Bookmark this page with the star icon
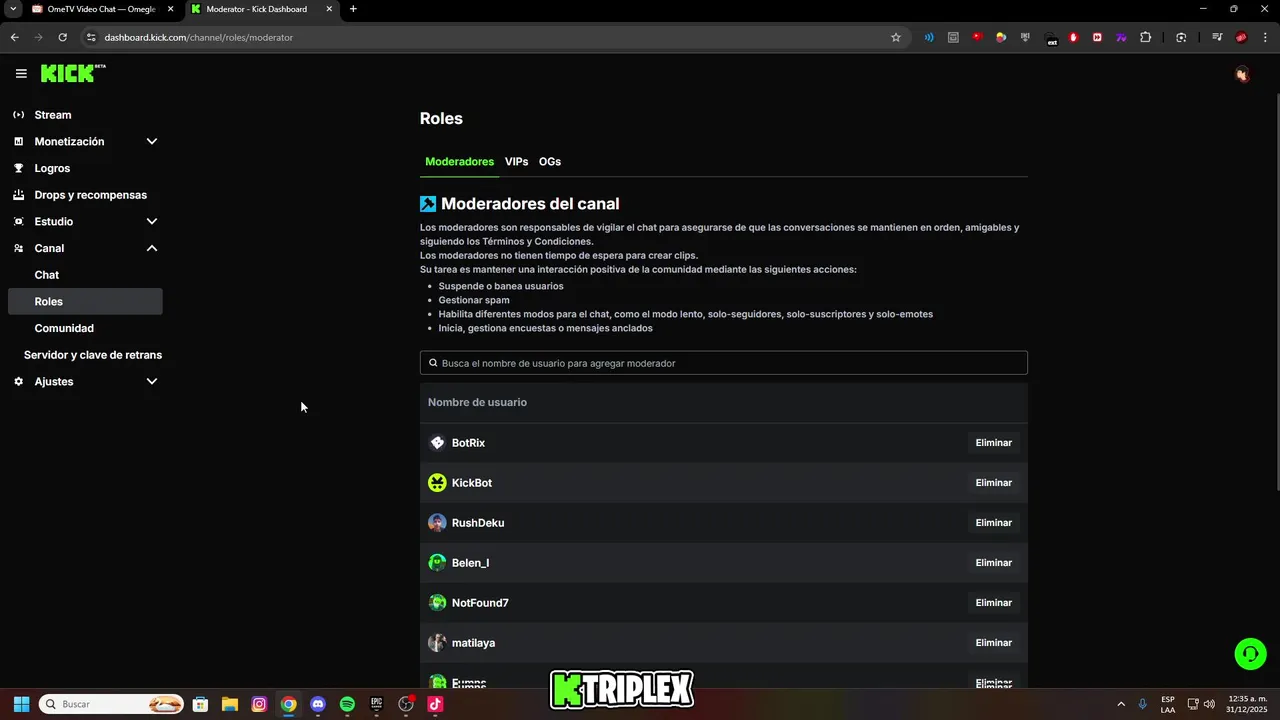The height and width of the screenshot is (720, 1280). coord(895,37)
